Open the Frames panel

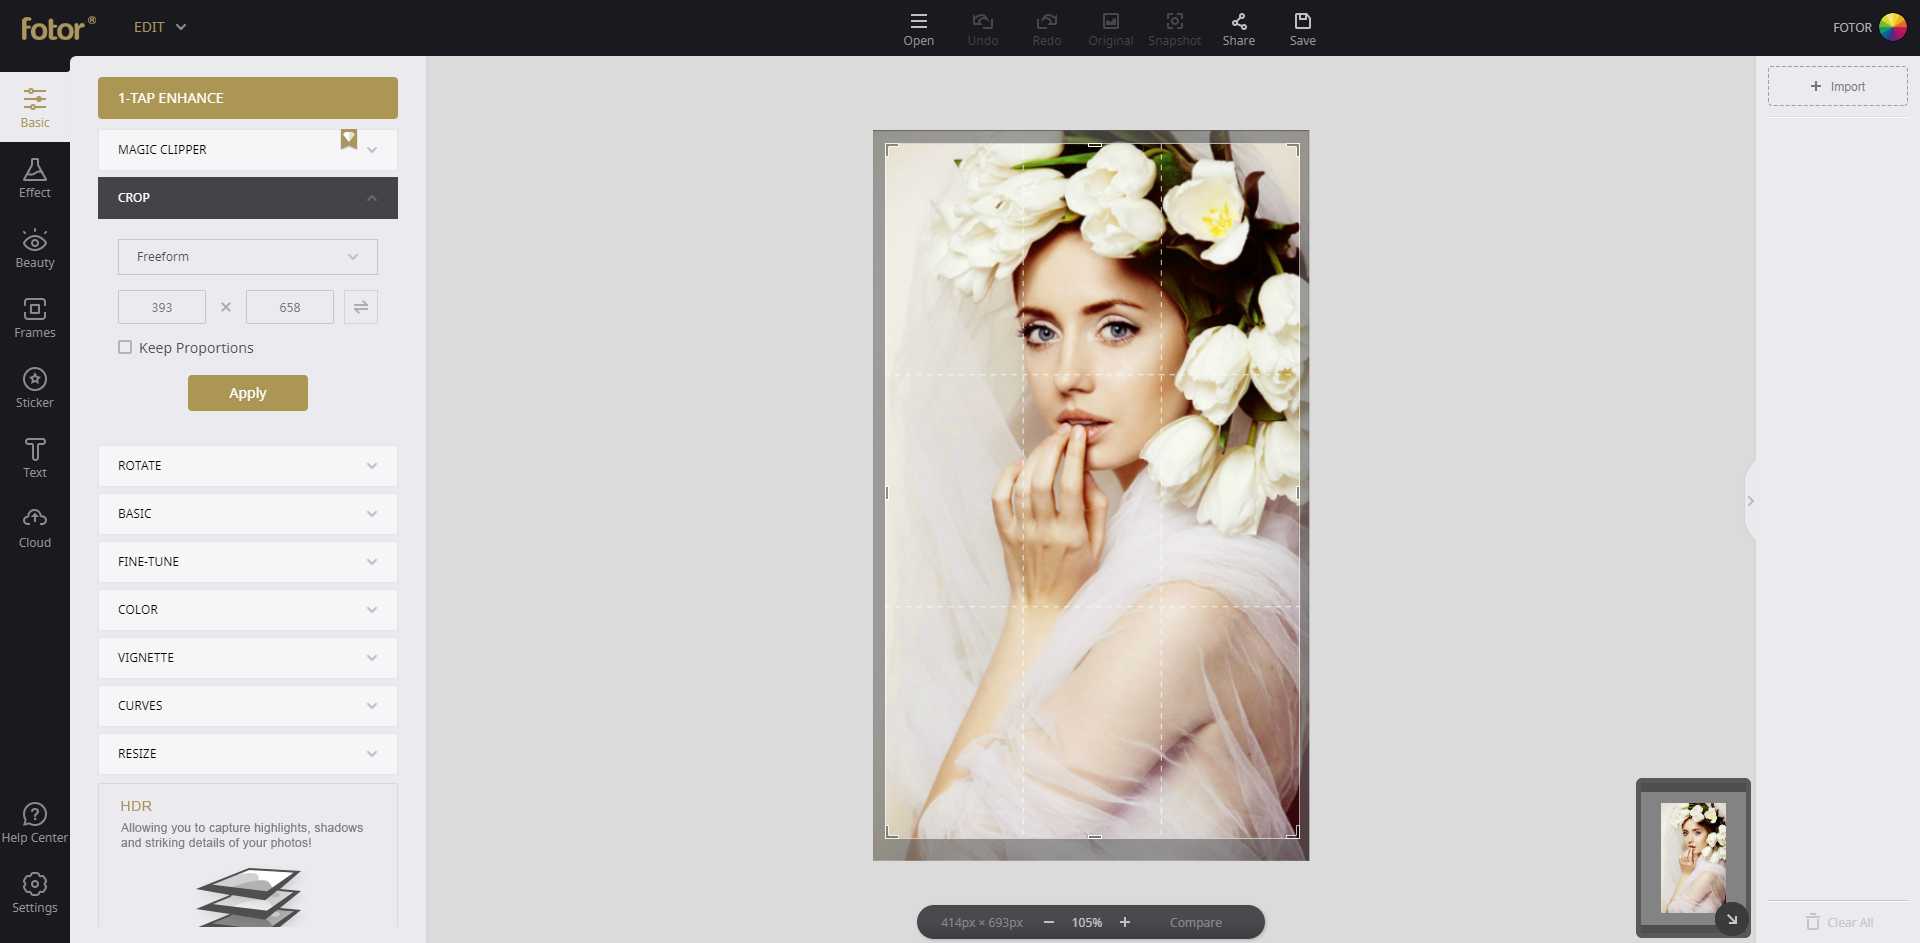[x=35, y=318]
